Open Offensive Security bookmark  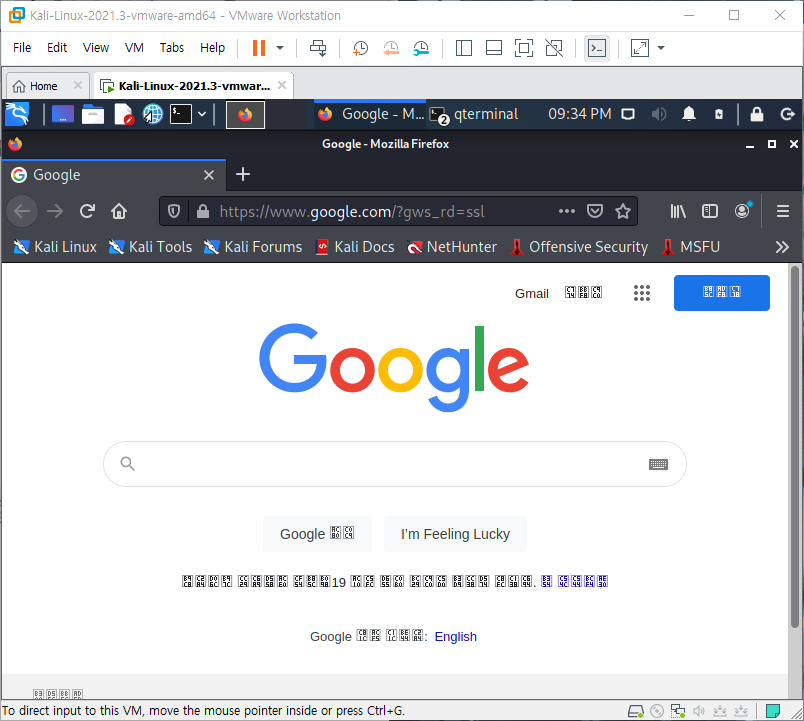click(579, 247)
